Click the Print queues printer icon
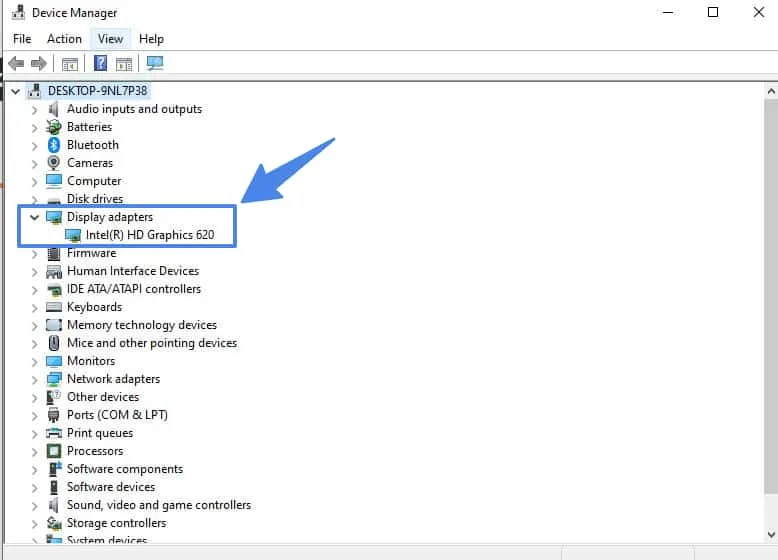 (x=54, y=433)
